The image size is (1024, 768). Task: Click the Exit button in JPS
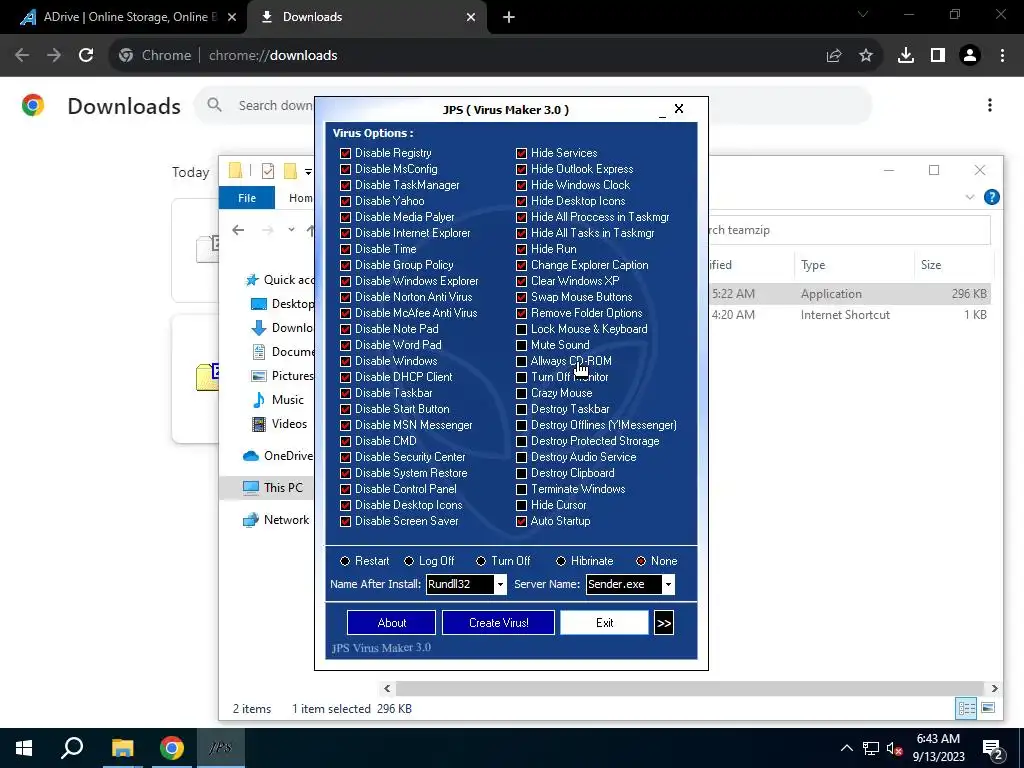tap(604, 623)
